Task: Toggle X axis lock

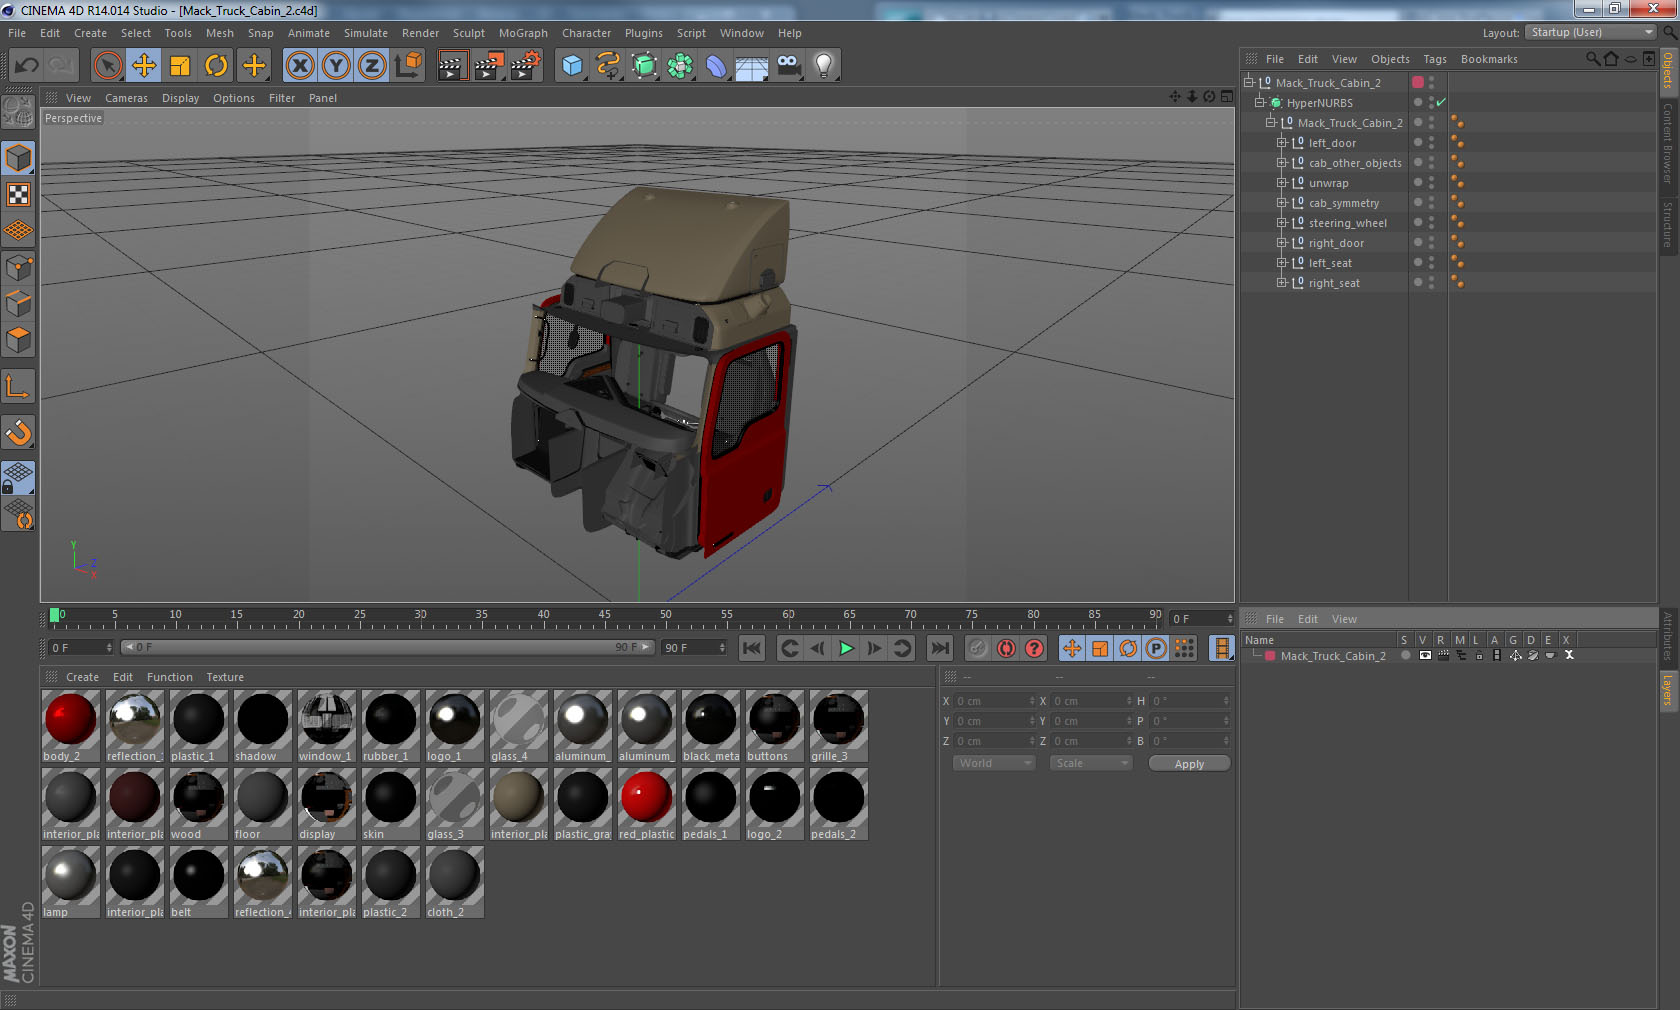Action: (299, 66)
